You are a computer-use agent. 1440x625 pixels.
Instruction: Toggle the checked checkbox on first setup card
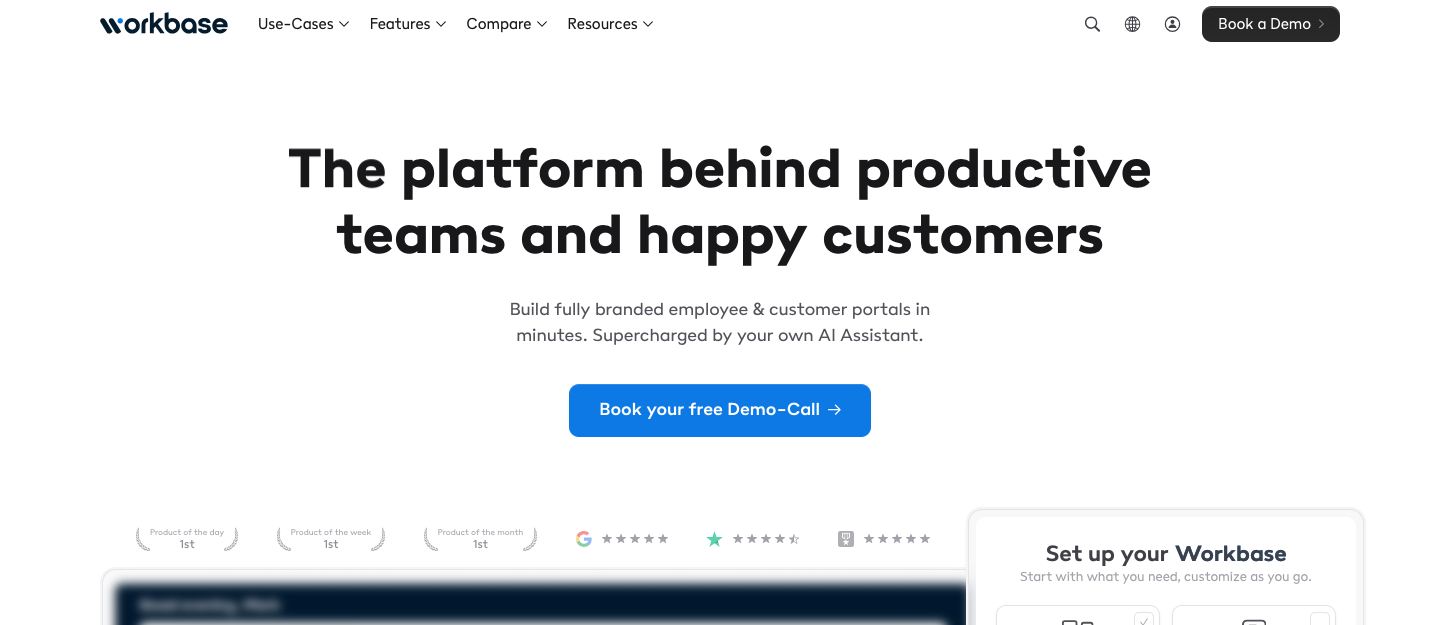coord(1143,620)
